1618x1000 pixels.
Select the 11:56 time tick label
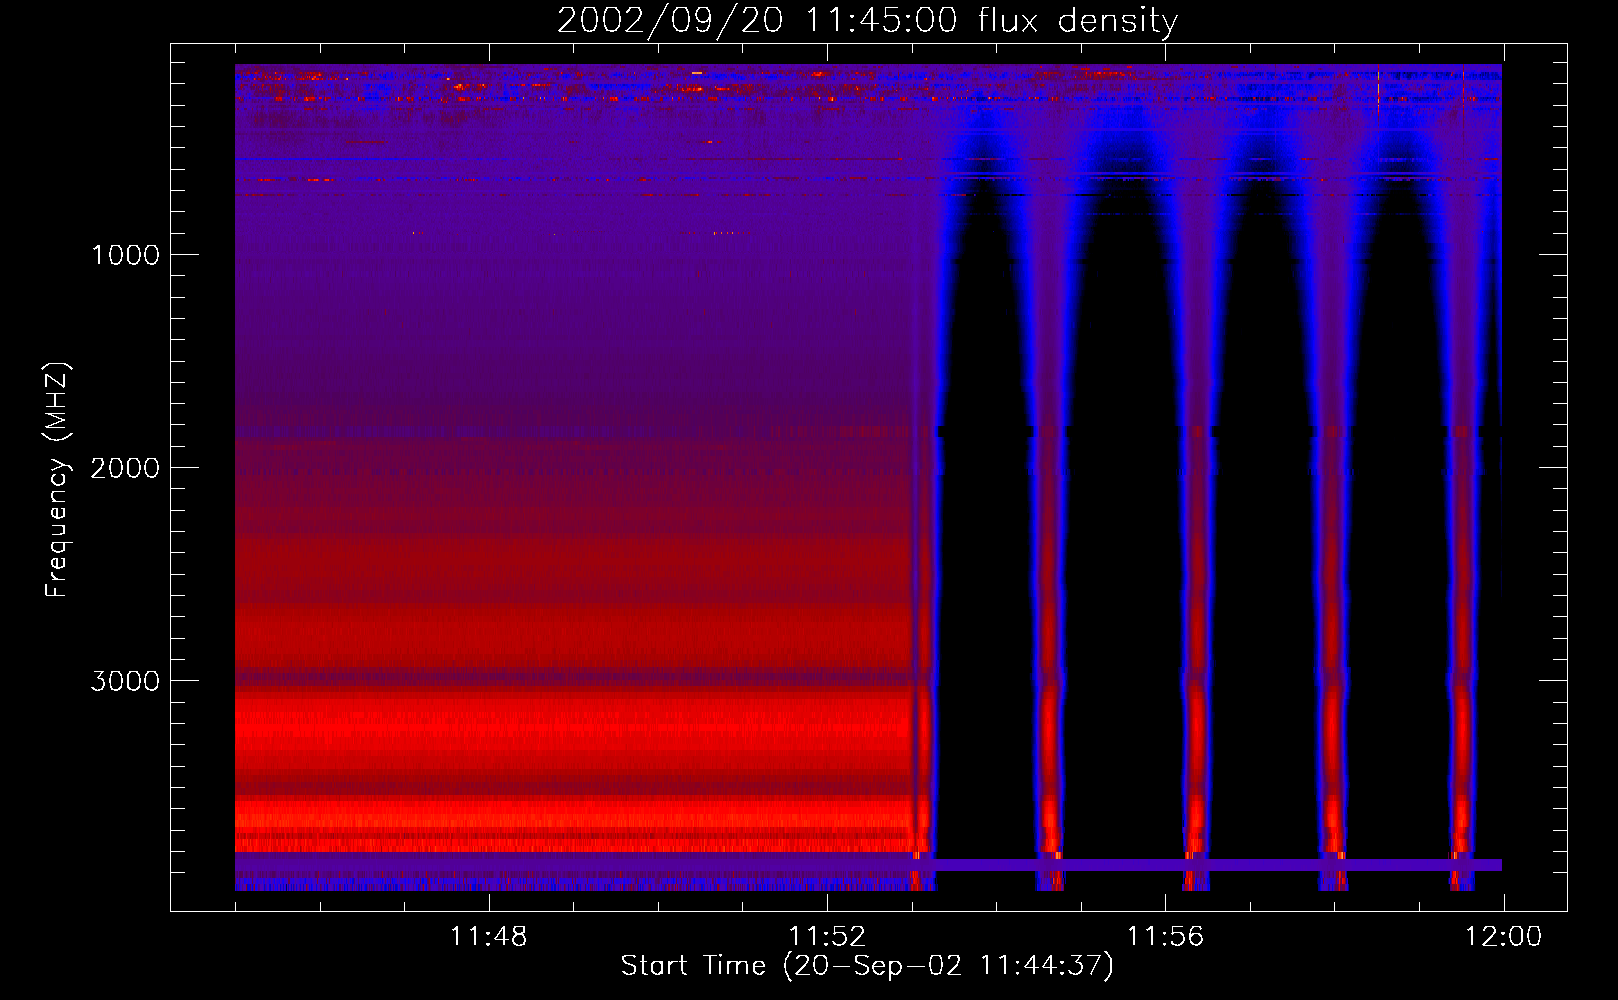tap(1165, 937)
